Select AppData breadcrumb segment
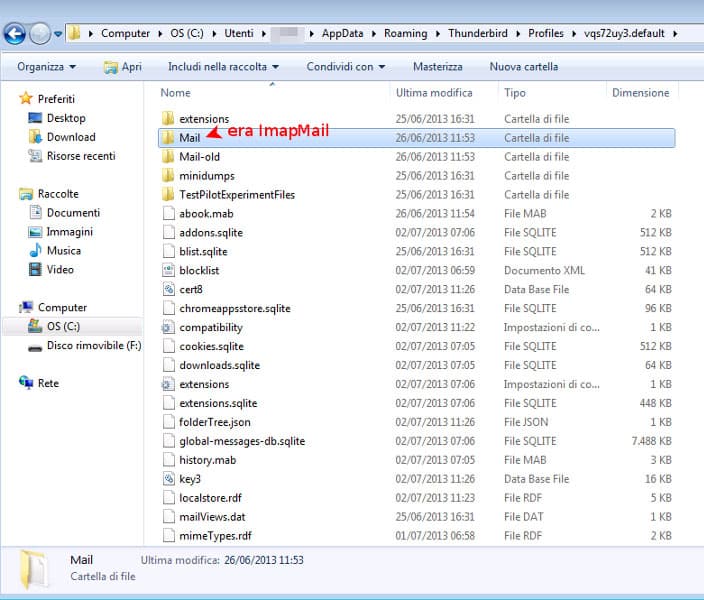 pyautogui.click(x=342, y=33)
